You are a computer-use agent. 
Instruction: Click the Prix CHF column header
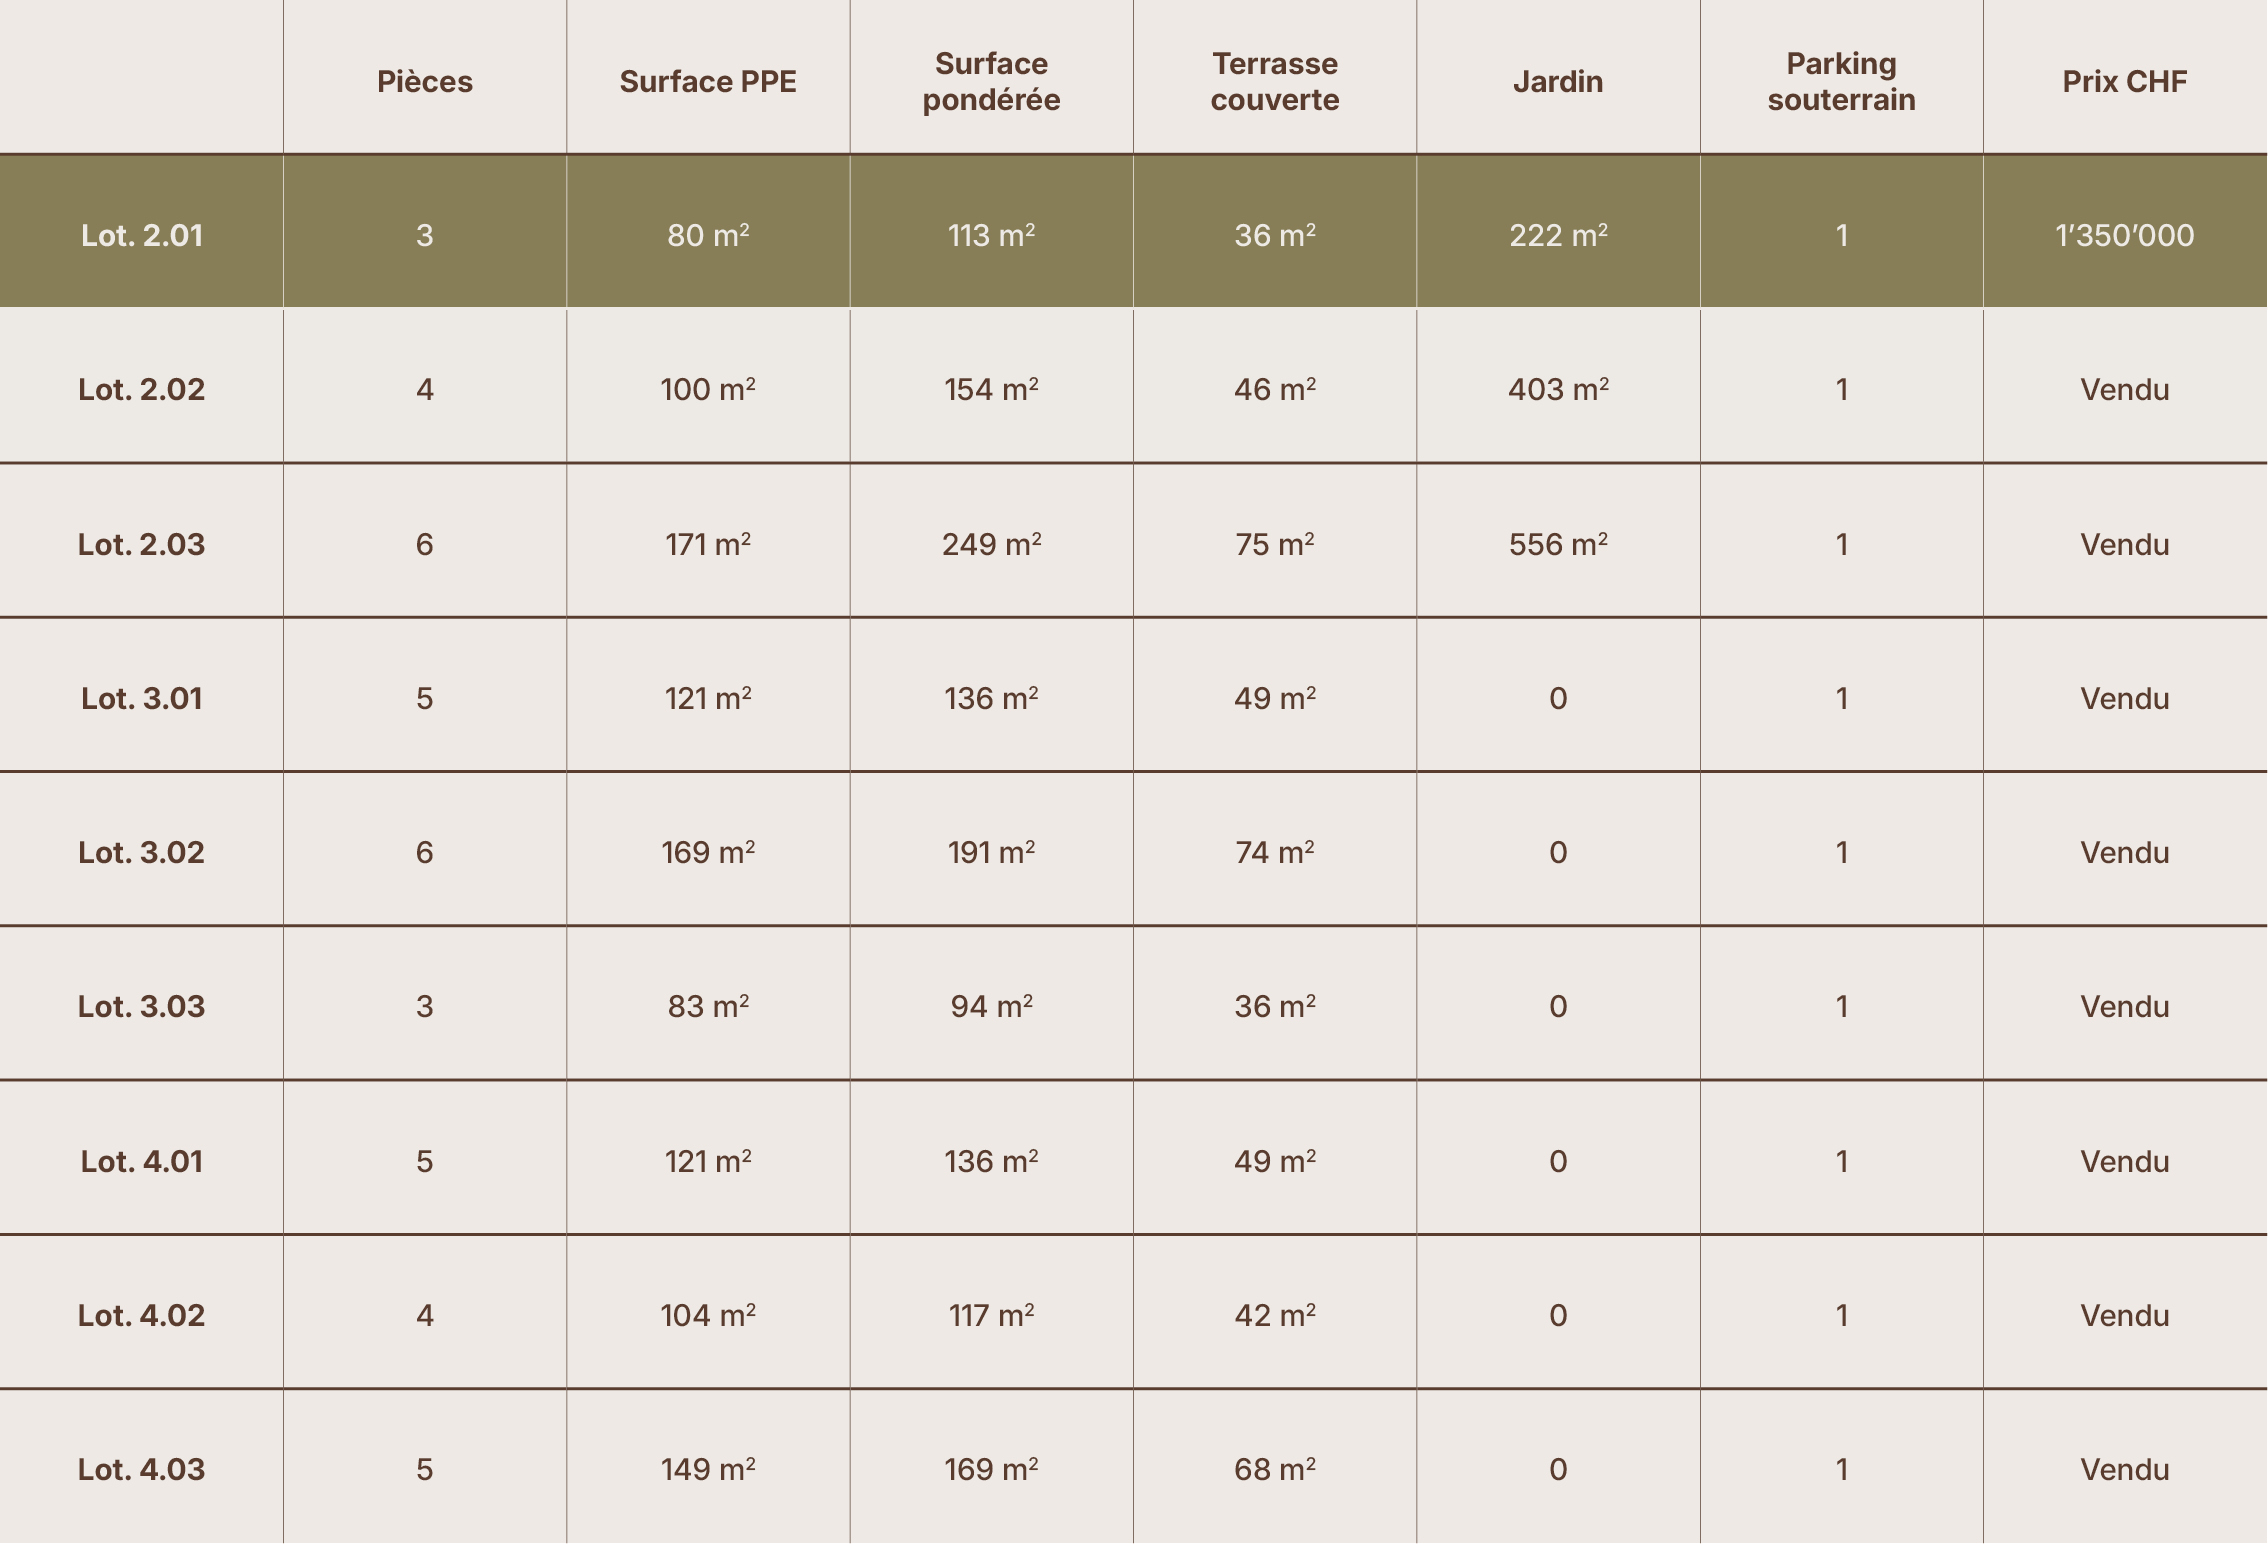(x=2124, y=81)
